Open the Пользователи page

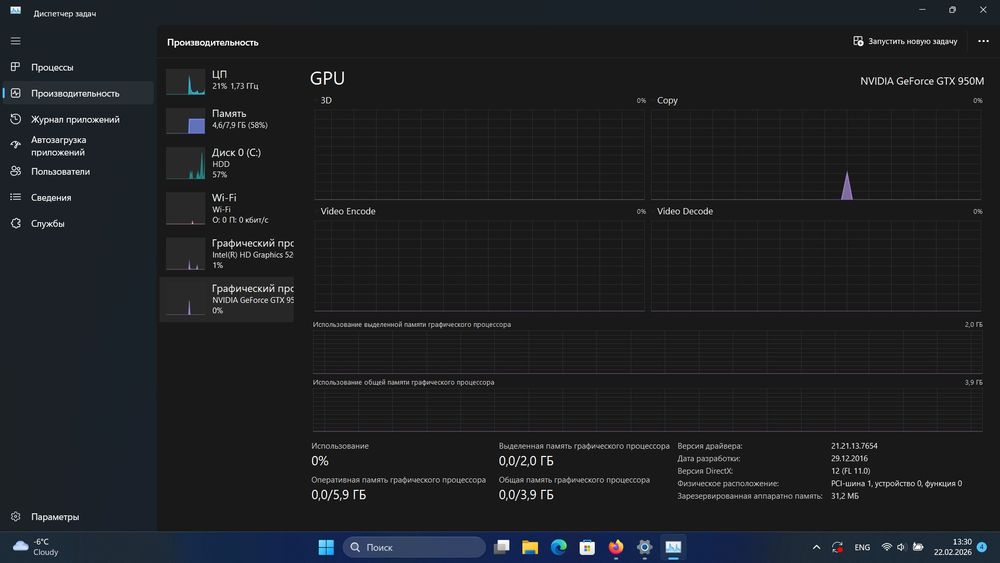coord(78,172)
